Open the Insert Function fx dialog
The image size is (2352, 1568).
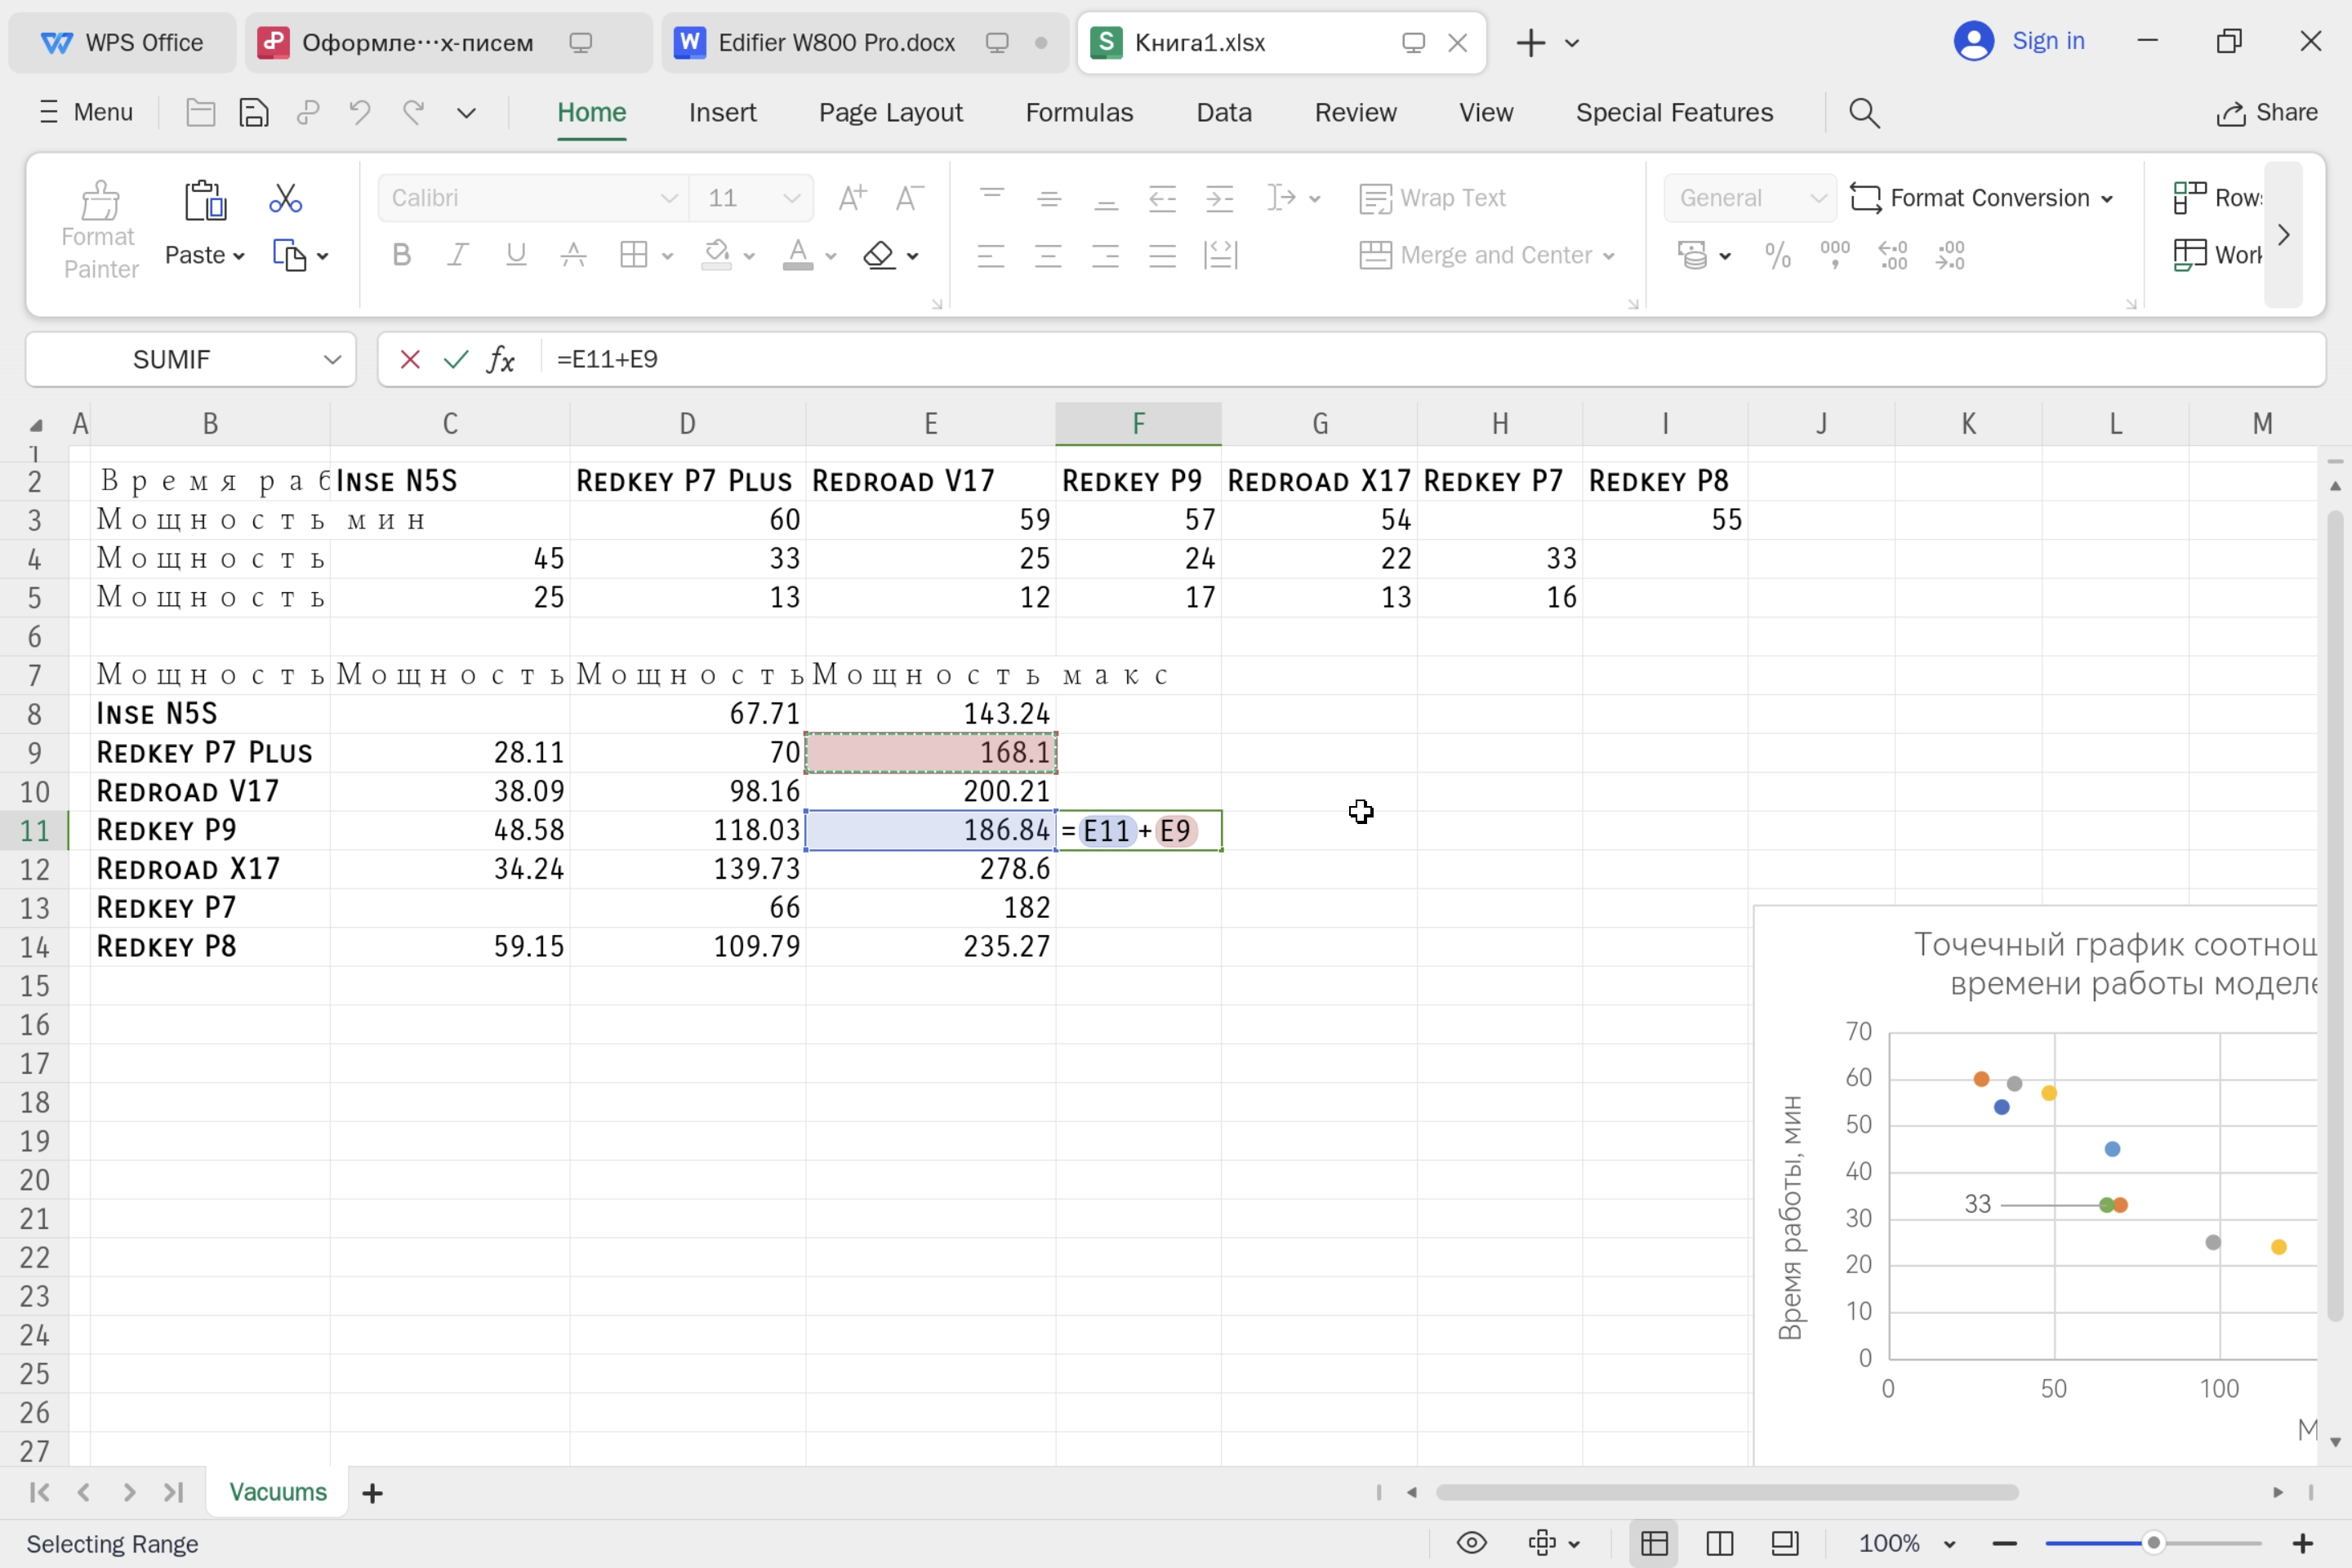[501, 359]
